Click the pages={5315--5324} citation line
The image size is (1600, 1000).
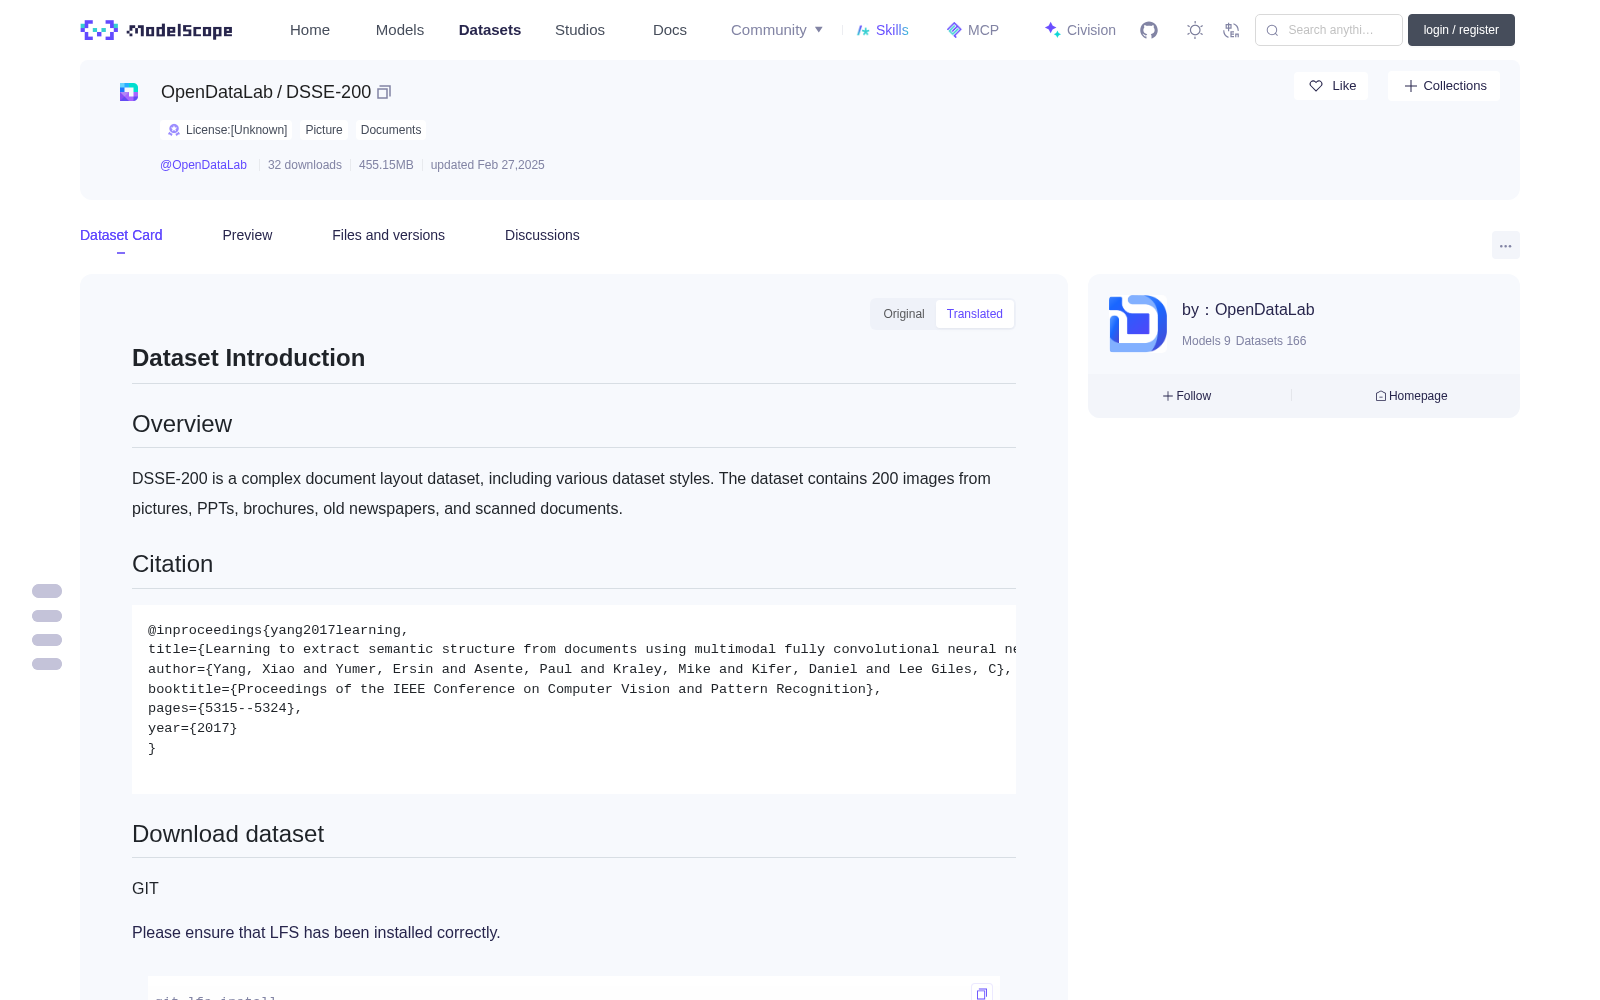click(x=225, y=708)
